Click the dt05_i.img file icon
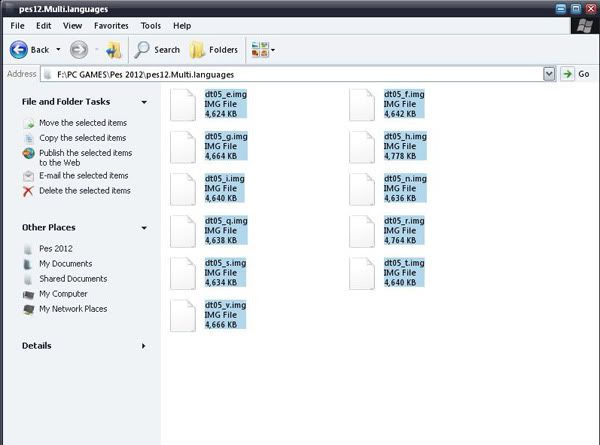This screenshot has height=445, width=600. pos(183,189)
